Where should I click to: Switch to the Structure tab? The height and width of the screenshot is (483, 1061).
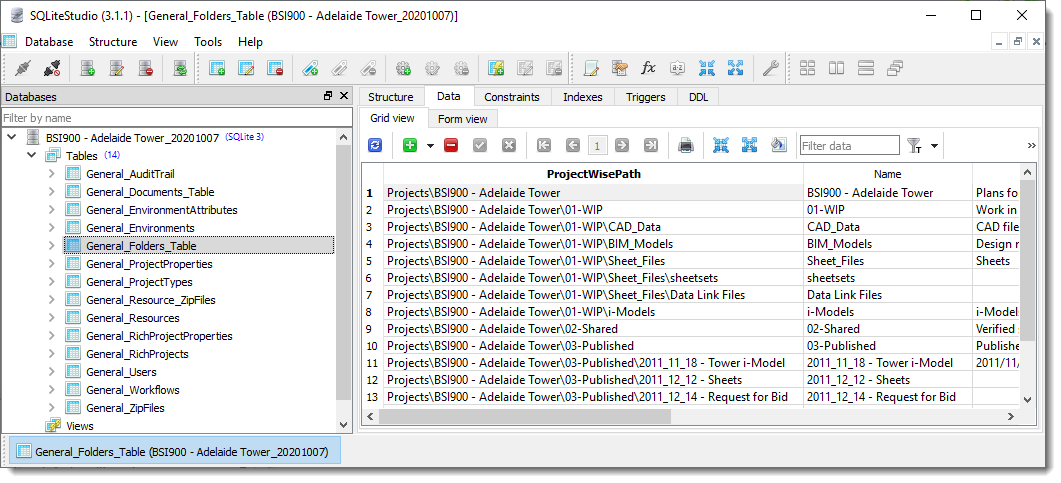[390, 97]
